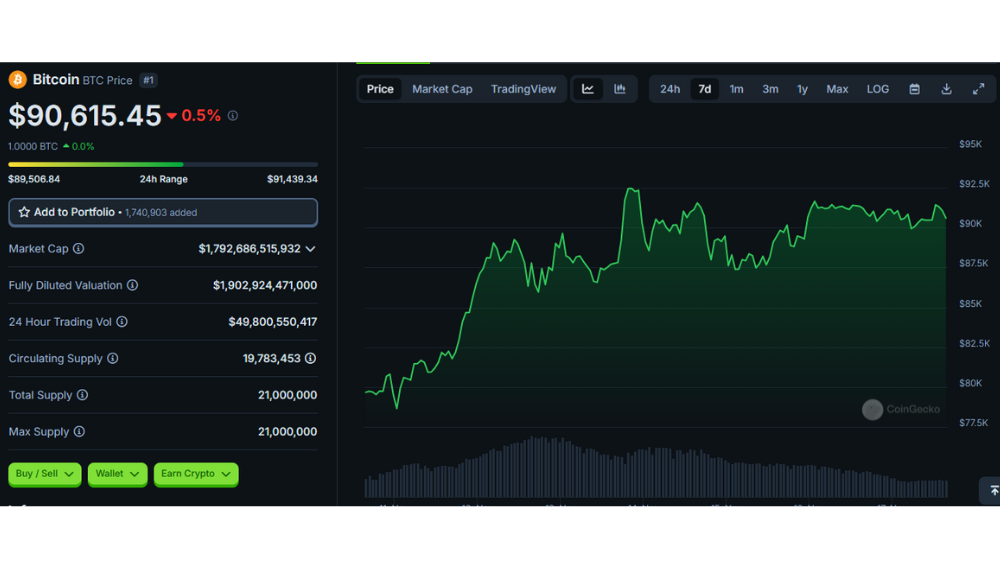This screenshot has width=1000, height=562.
Task: Click the scroll-to-top arrow button
Action: [992, 490]
